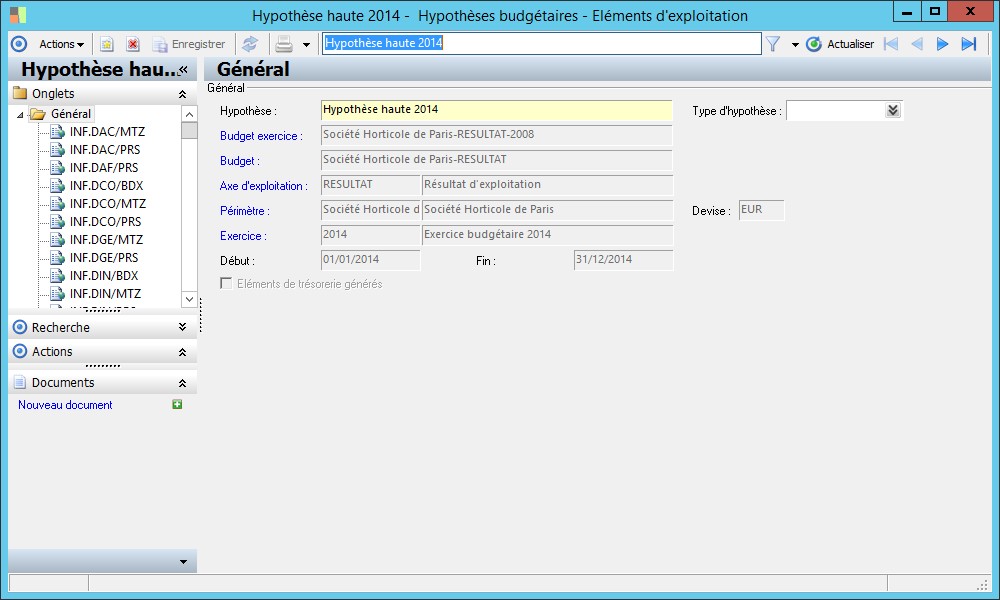Click the Nouveau document link

(65, 405)
